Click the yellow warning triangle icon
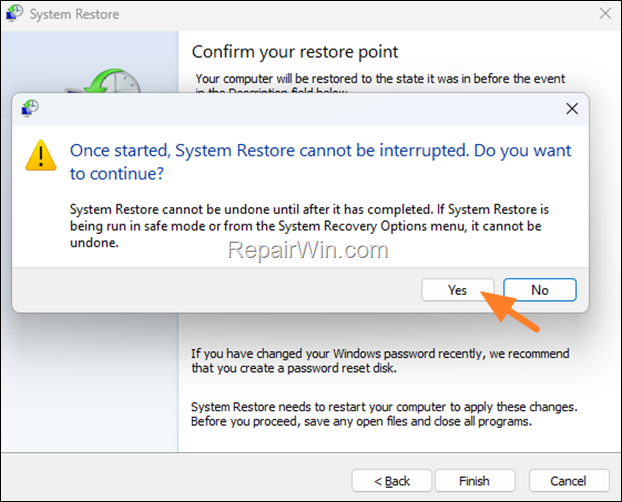 [x=40, y=155]
